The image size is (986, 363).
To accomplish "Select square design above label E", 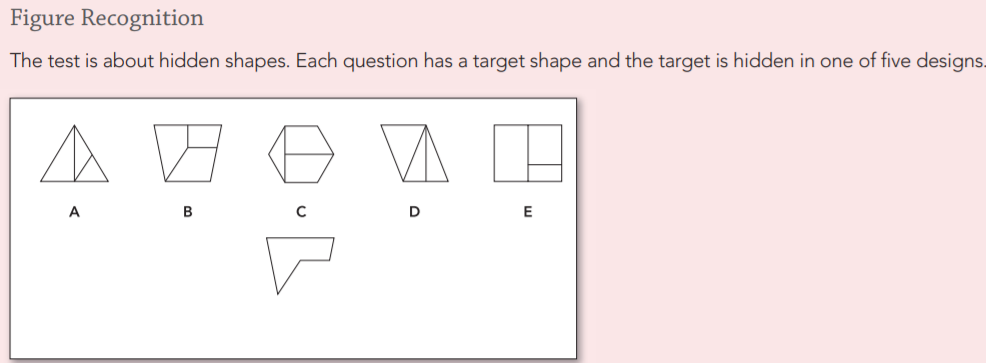I will coord(528,153).
